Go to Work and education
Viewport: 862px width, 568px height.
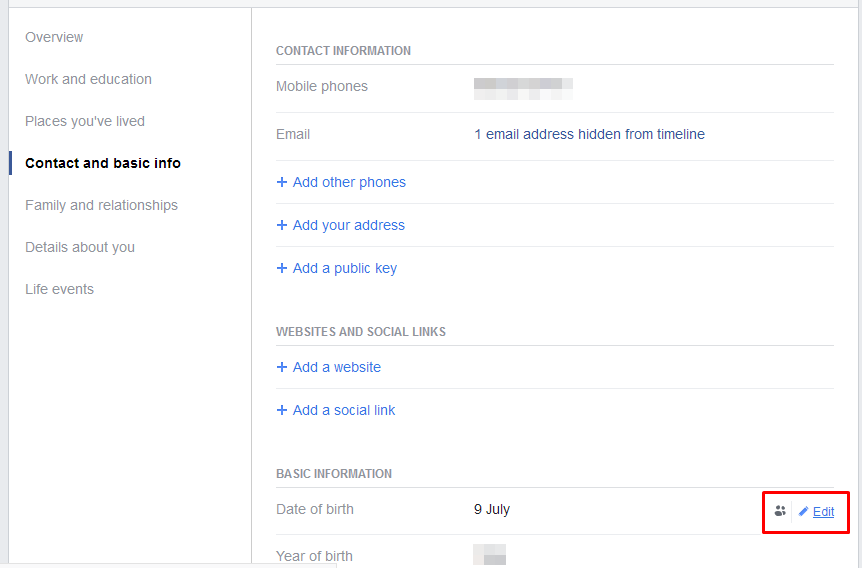pos(88,79)
